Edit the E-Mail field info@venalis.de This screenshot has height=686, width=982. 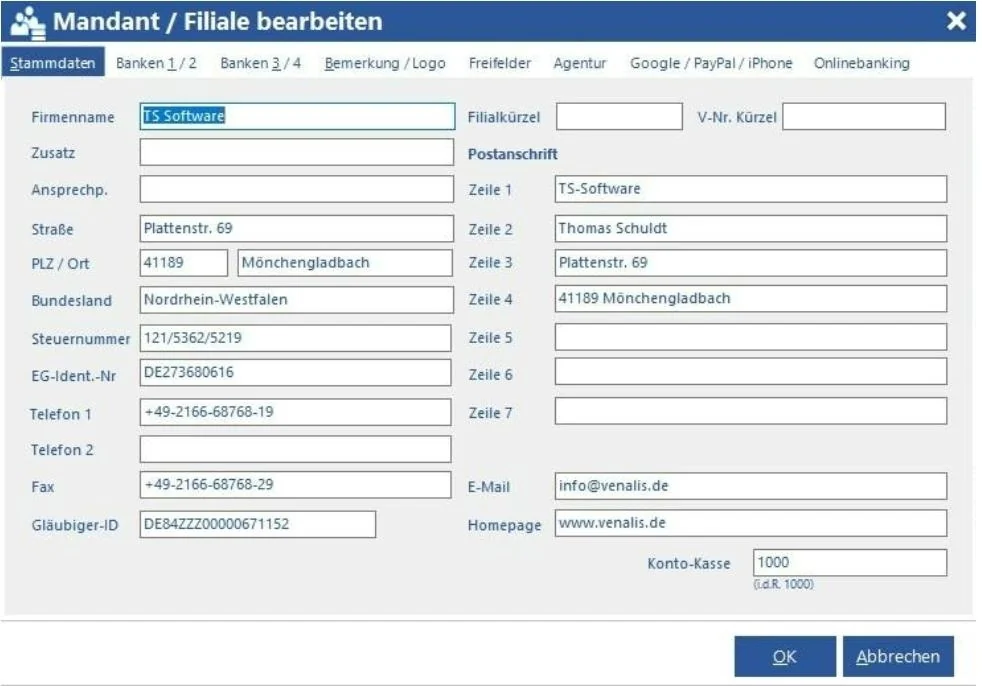(751, 486)
